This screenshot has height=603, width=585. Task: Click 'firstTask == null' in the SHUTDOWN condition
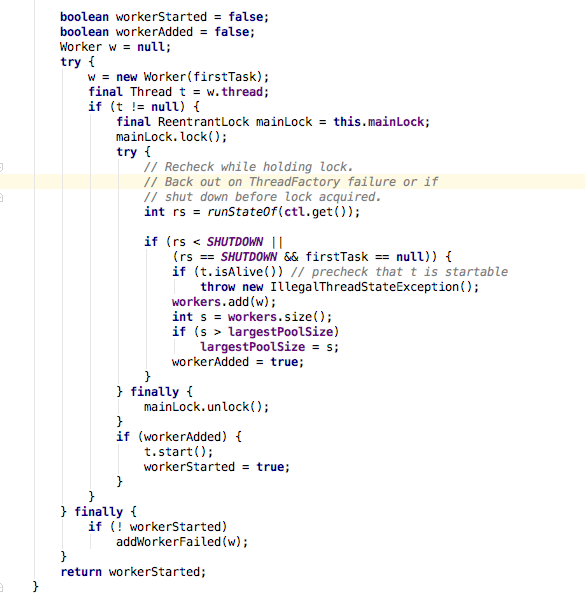366,257
